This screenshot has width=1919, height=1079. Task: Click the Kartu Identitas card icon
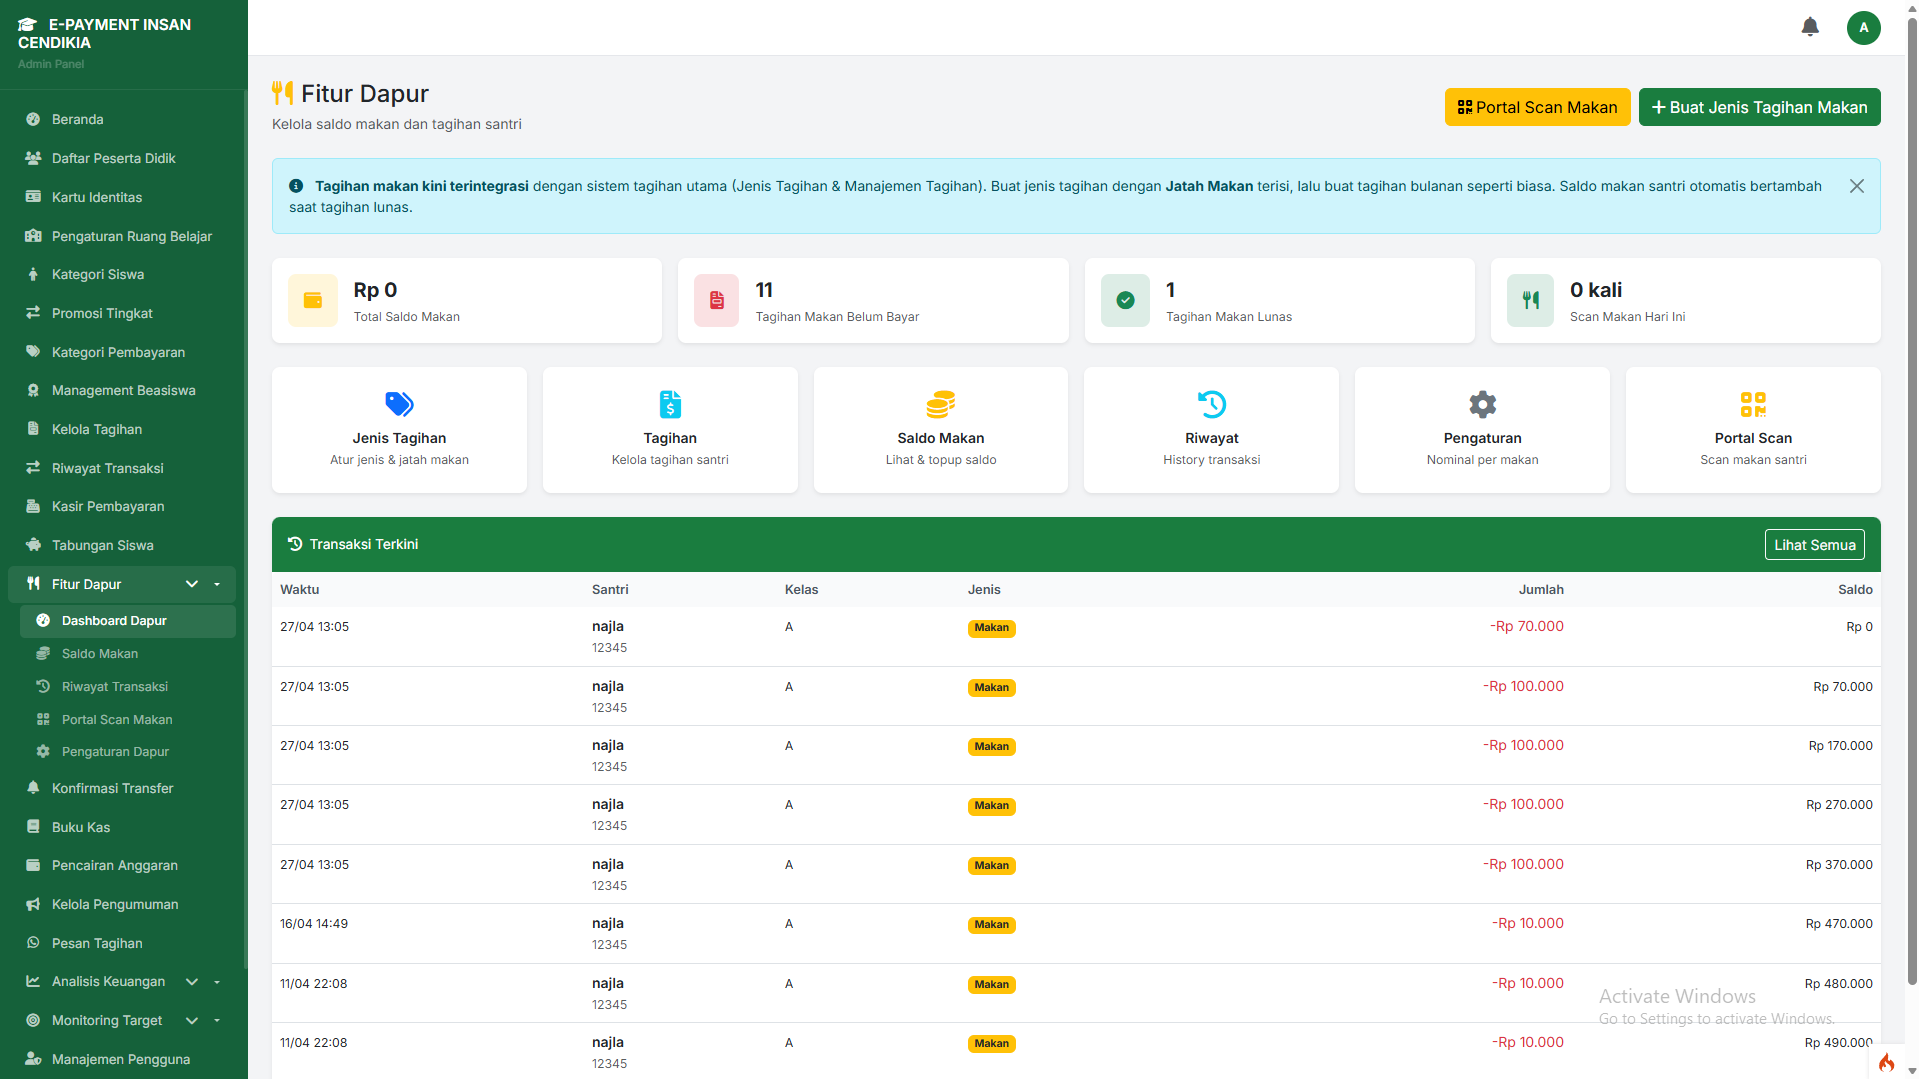(x=33, y=197)
